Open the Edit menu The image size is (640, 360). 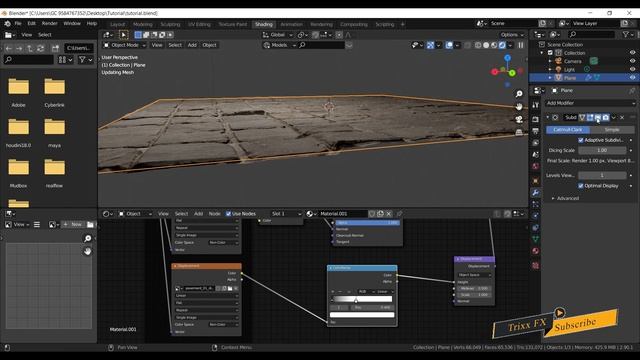[31, 24]
